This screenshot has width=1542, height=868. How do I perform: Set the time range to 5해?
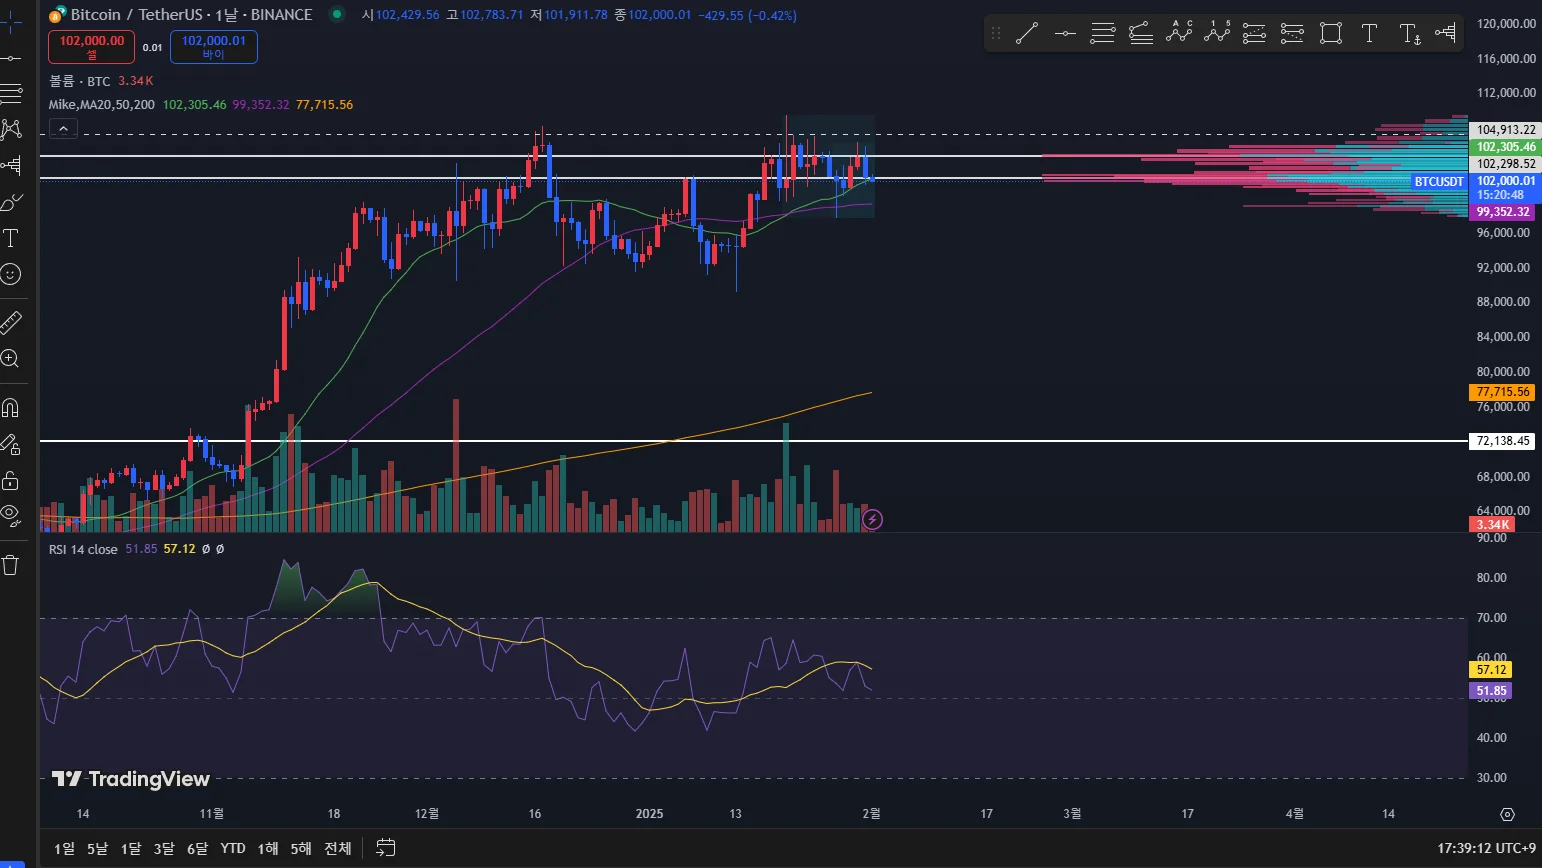(x=301, y=848)
